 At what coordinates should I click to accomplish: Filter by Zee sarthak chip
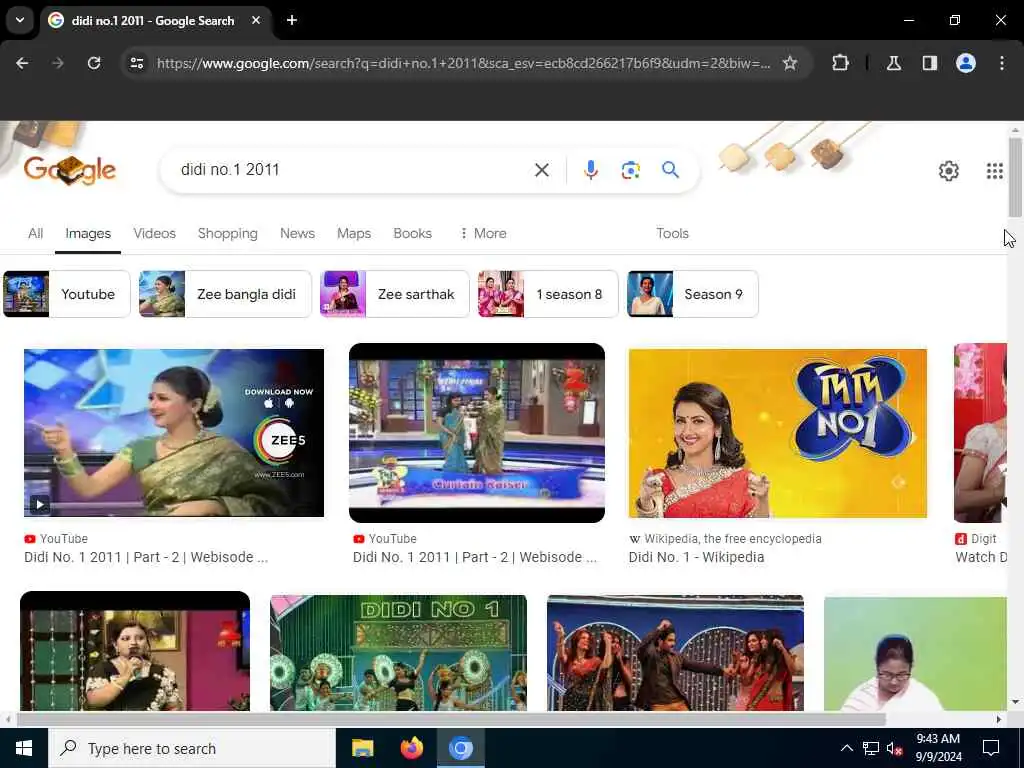(394, 294)
